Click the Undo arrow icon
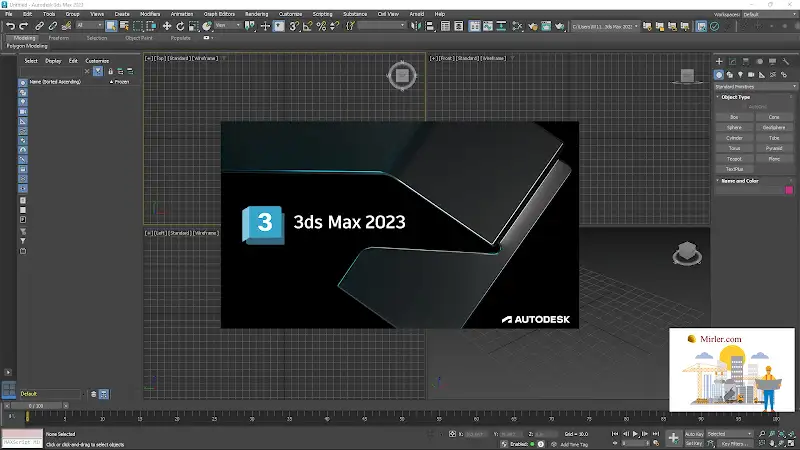 (x=10, y=26)
